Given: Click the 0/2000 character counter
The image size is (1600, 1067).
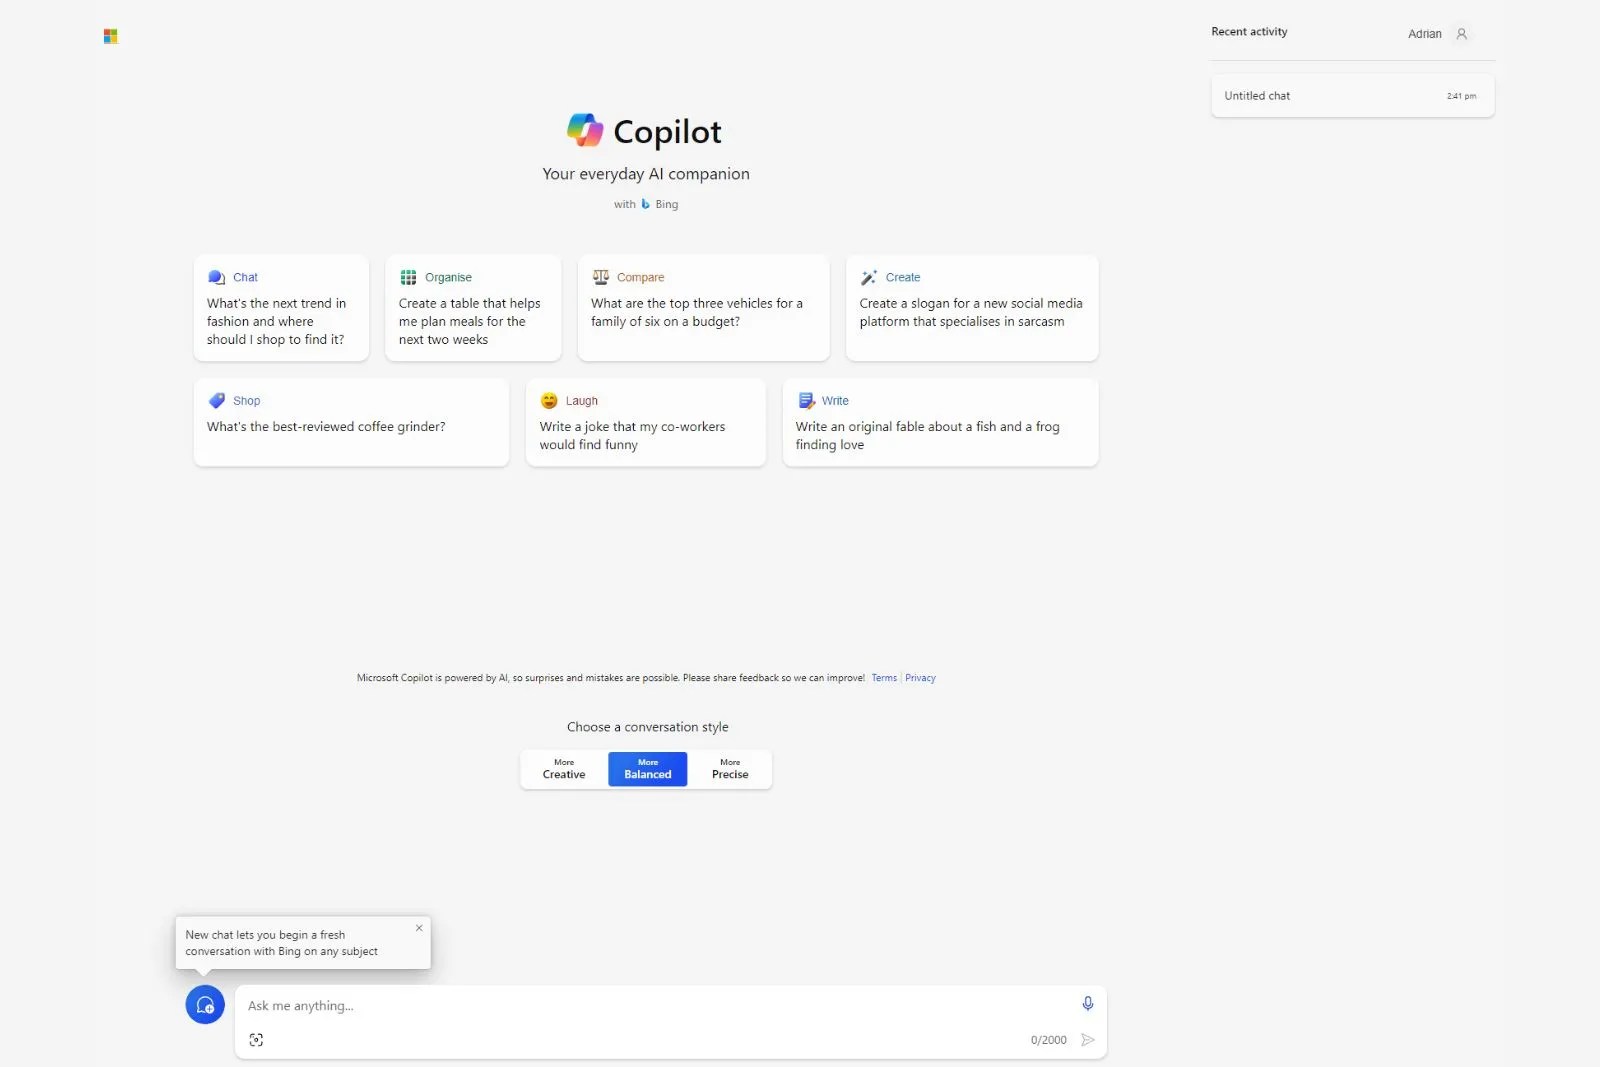Looking at the screenshot, I should pos(1048,1040).
